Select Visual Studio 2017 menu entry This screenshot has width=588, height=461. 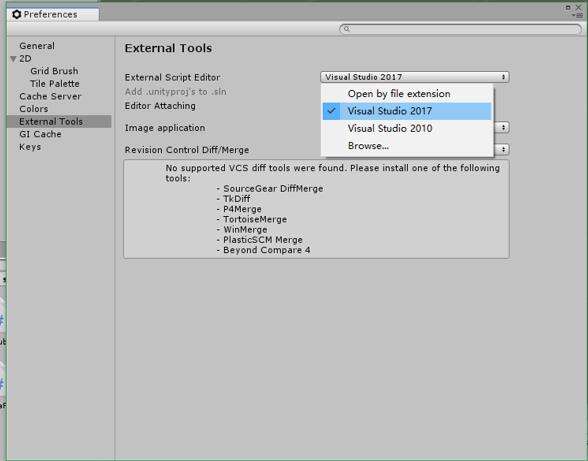[x=407, y=111]
